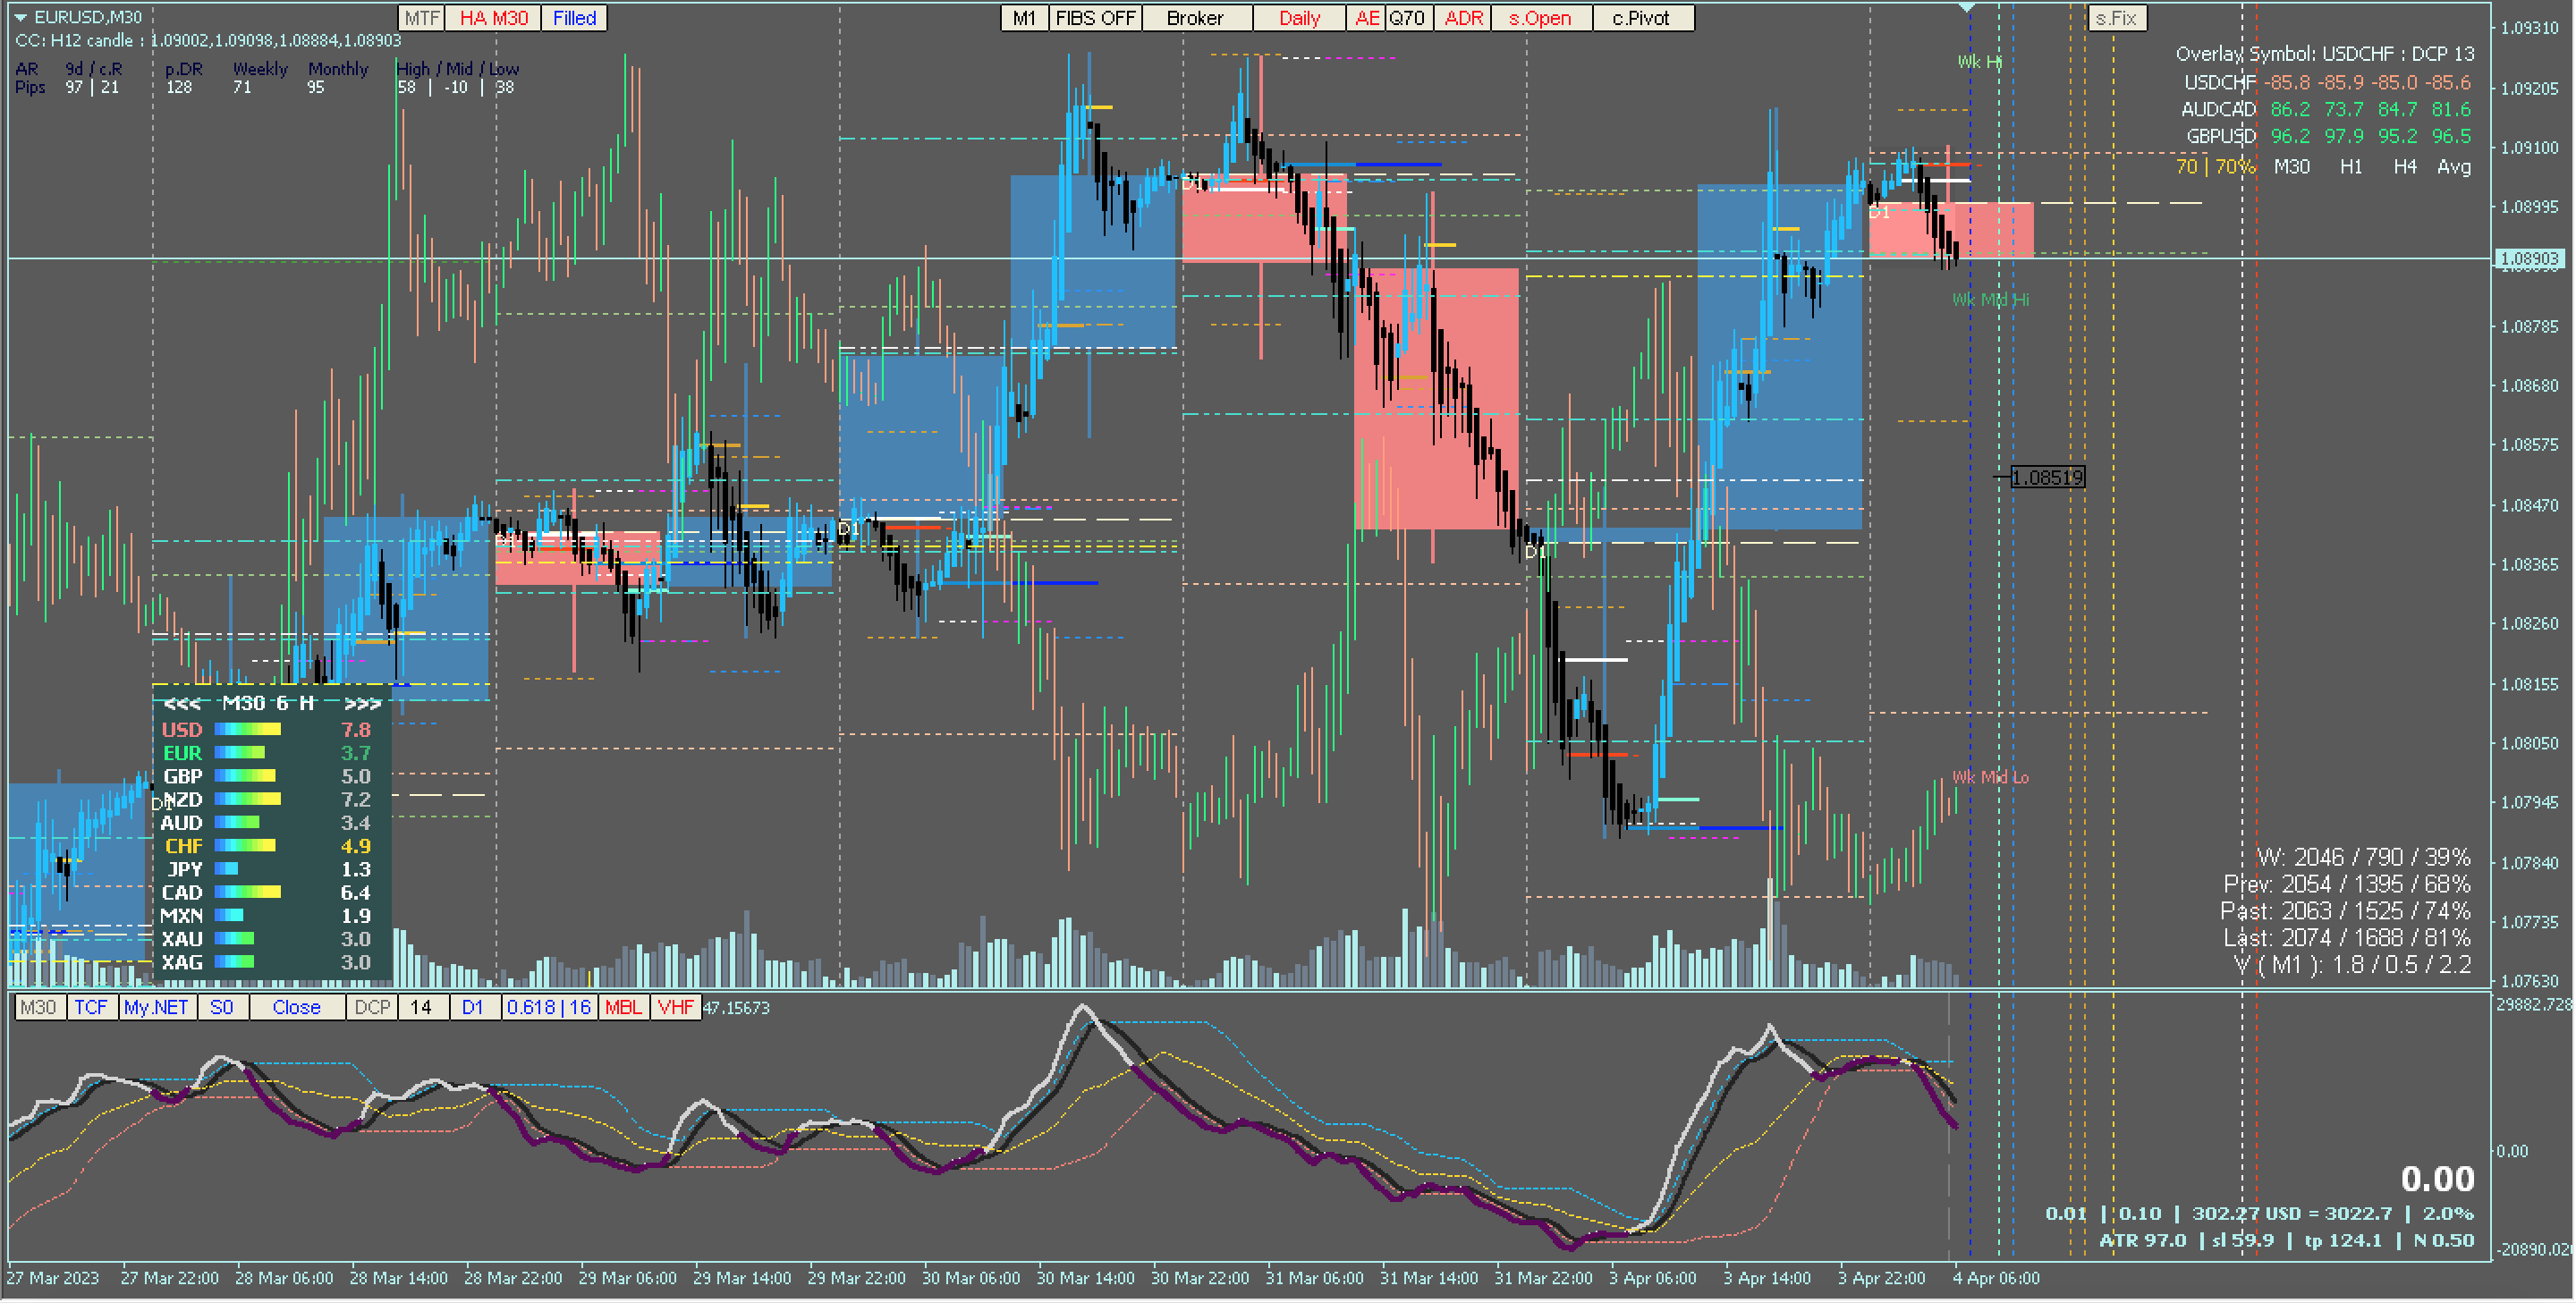Click the blue Close button in subwindow
The image size is (2576, 1303).
point(296,1008)
